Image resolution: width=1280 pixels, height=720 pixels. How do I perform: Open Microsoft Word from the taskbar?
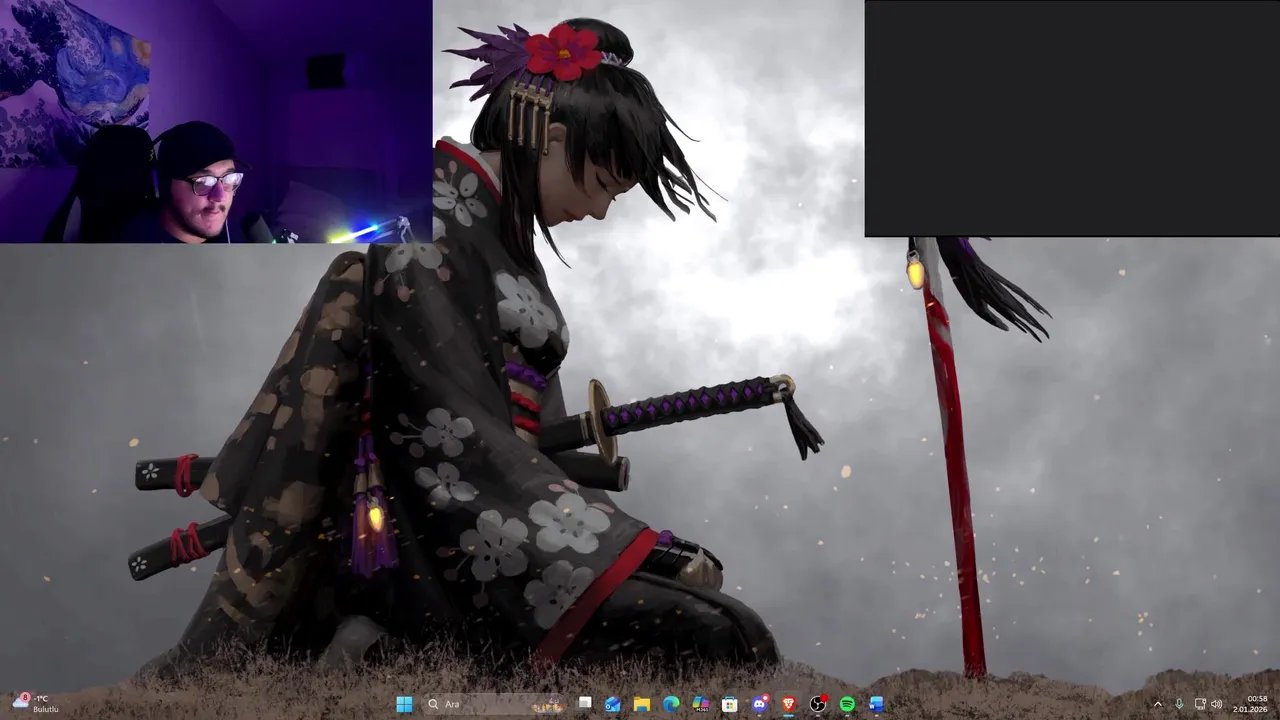coord(877,704)
